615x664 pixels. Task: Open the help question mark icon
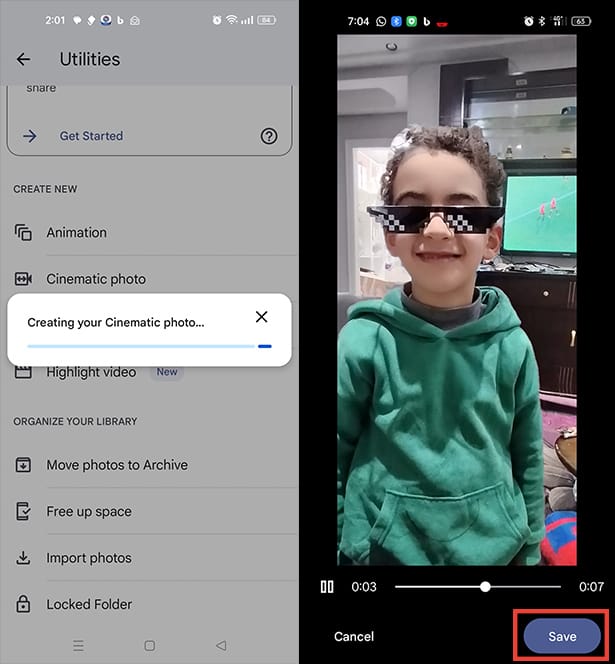pos(269,136)
